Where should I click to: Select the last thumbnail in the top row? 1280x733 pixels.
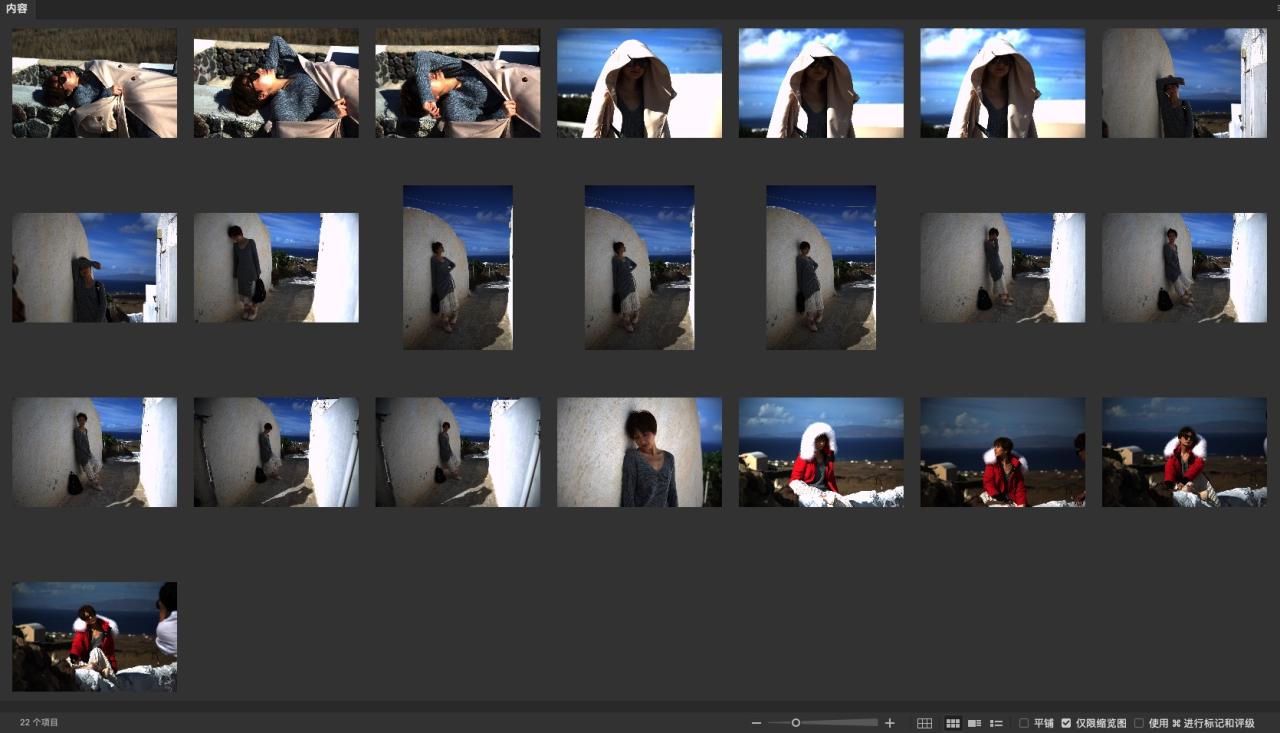1184,83
